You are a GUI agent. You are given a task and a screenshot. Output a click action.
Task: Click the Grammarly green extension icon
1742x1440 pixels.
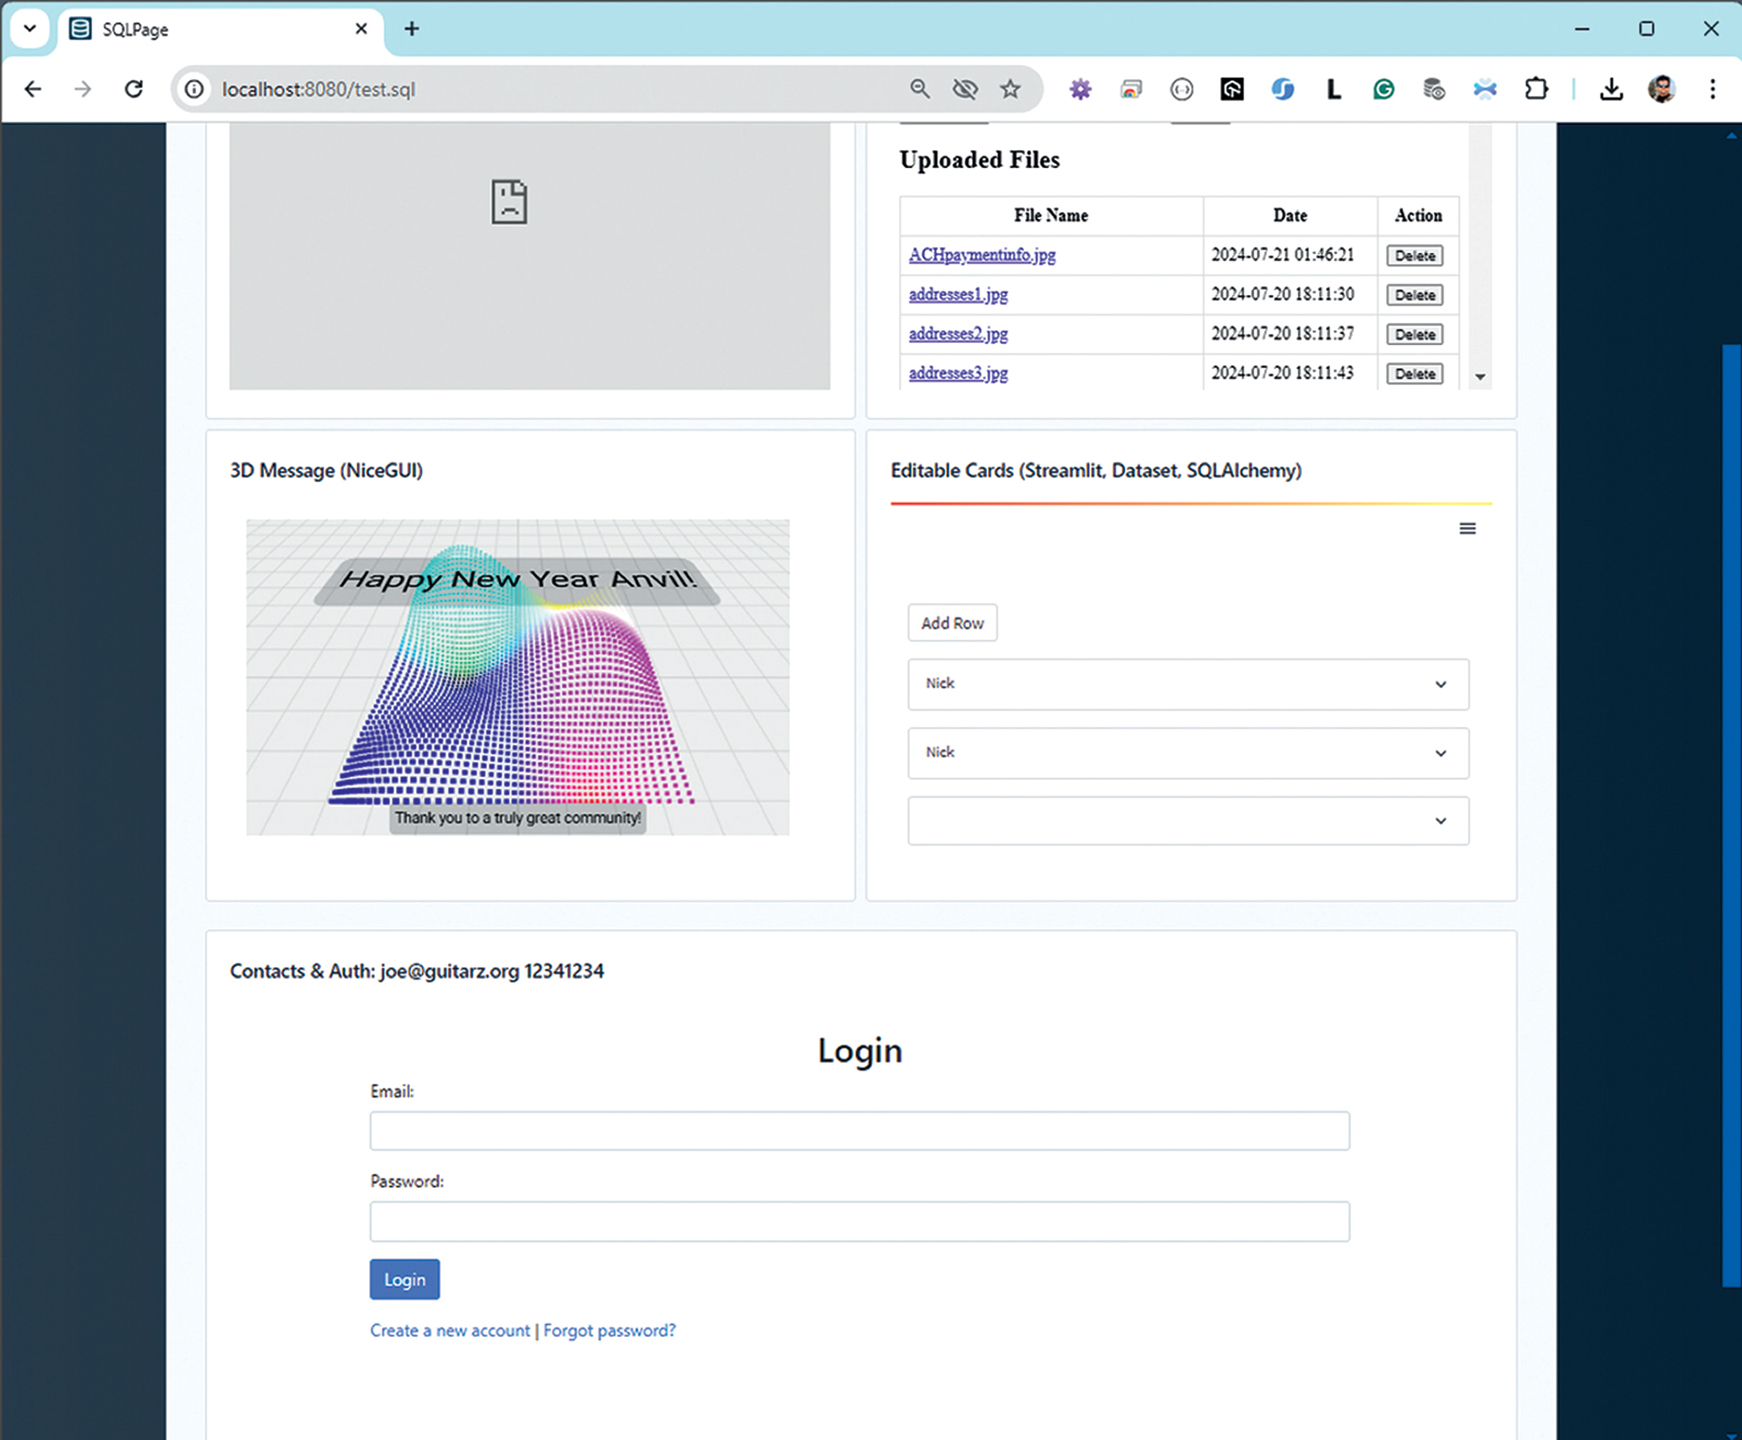click(x=1384, y=89)
